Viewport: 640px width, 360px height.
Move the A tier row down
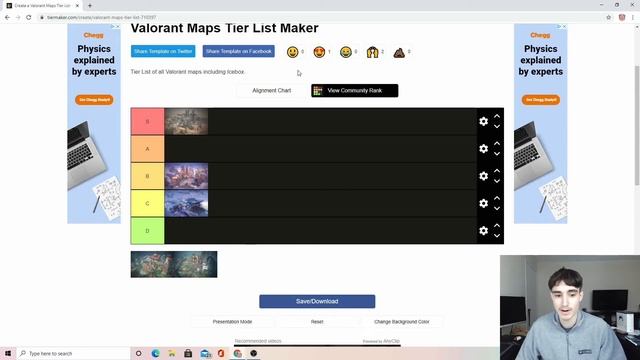[497, 154]
